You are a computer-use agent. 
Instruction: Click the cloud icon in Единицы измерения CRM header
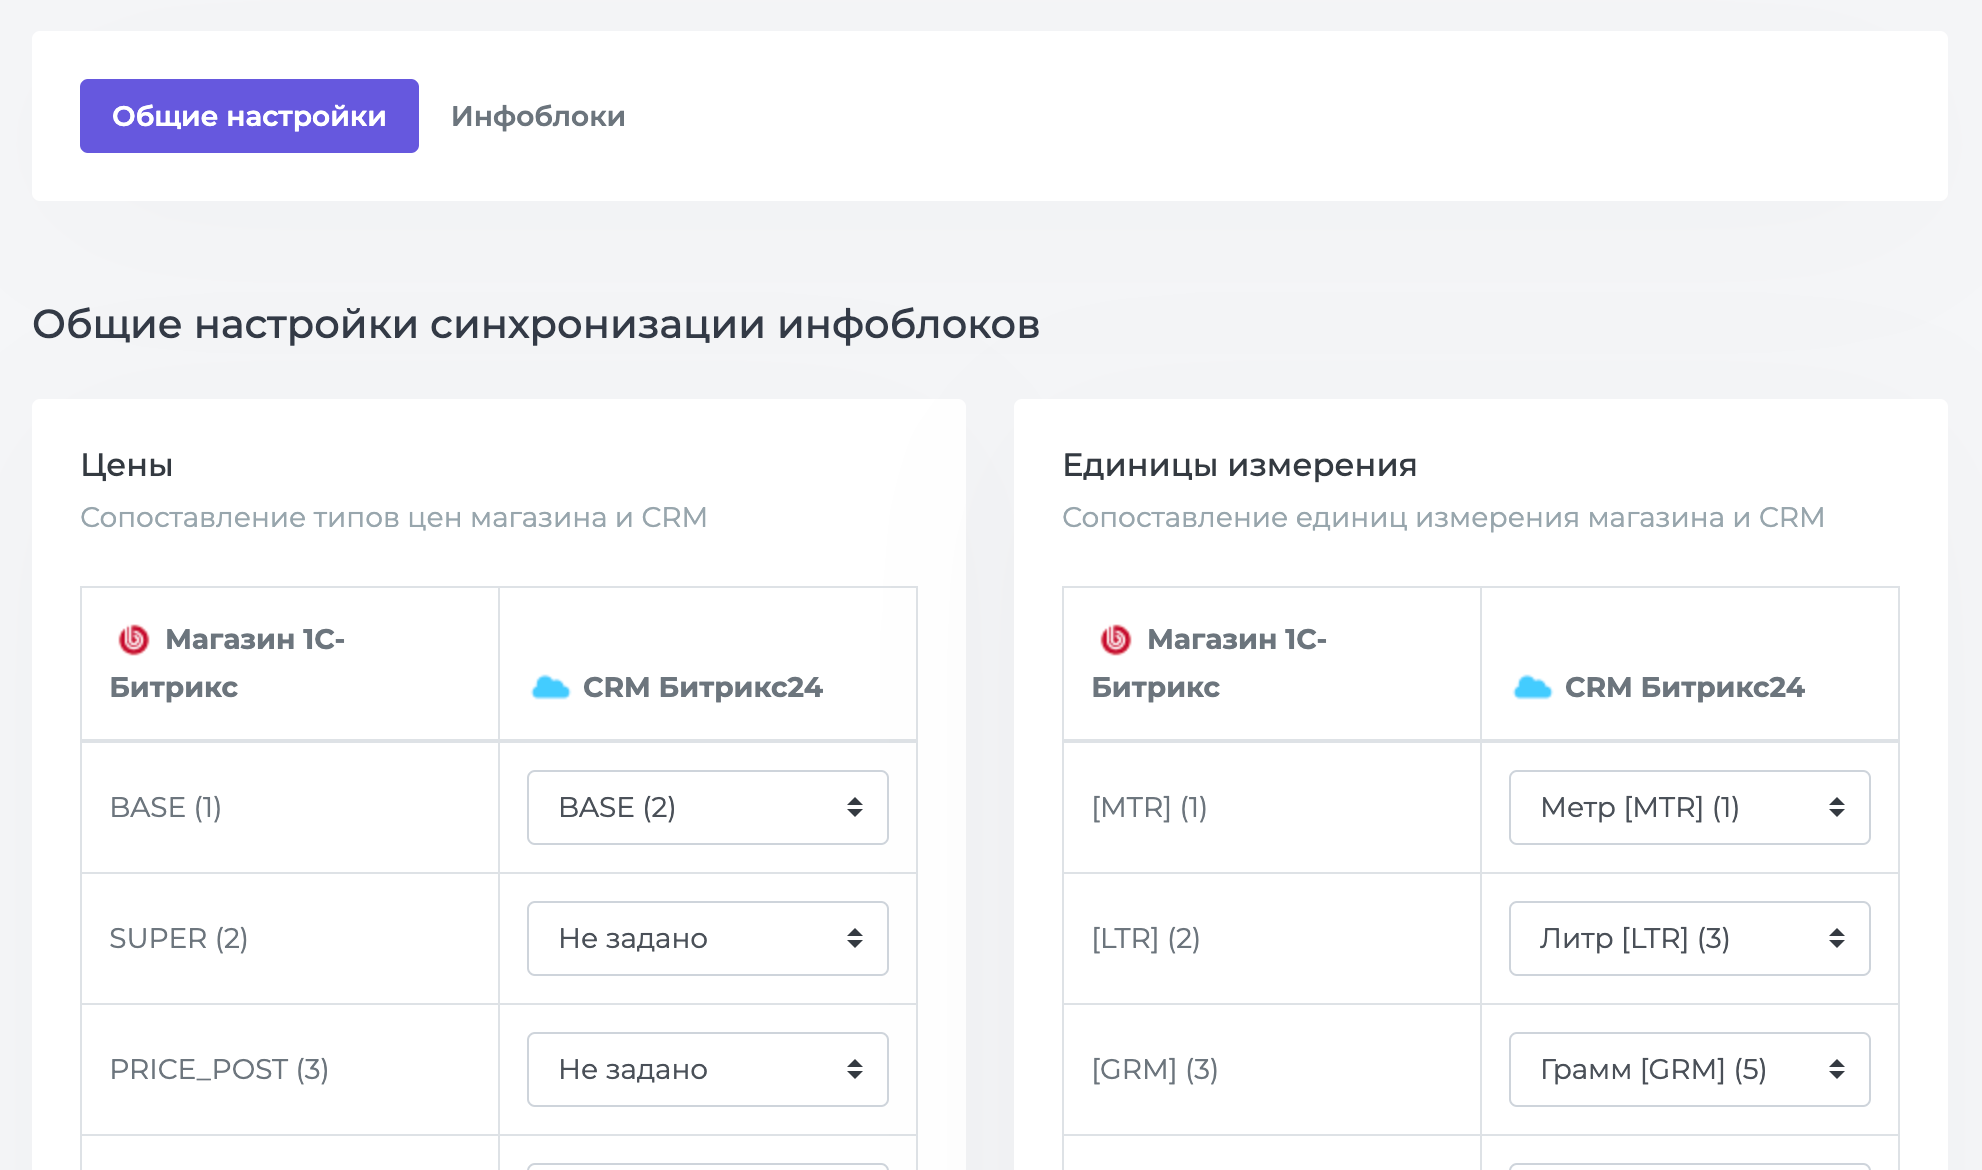coord(1532,687)
